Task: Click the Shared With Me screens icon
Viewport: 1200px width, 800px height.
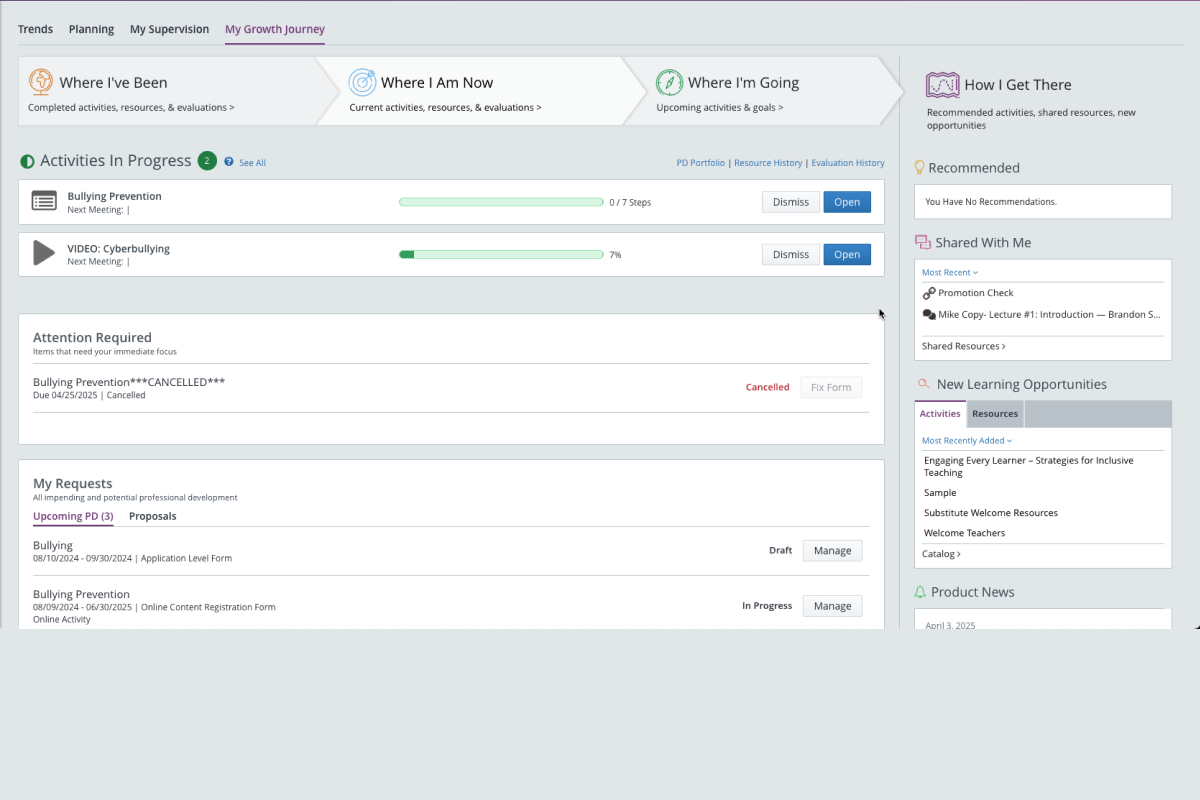Action: (x=923, y=242)
